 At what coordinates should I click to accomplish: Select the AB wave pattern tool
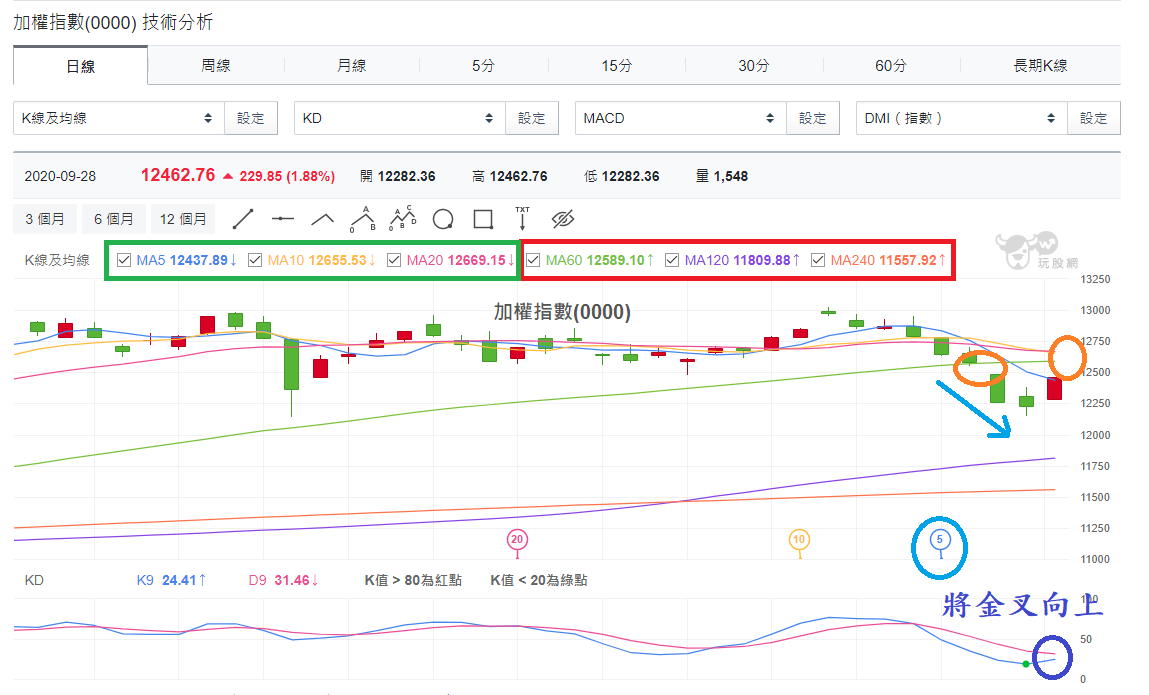[363, 218]
